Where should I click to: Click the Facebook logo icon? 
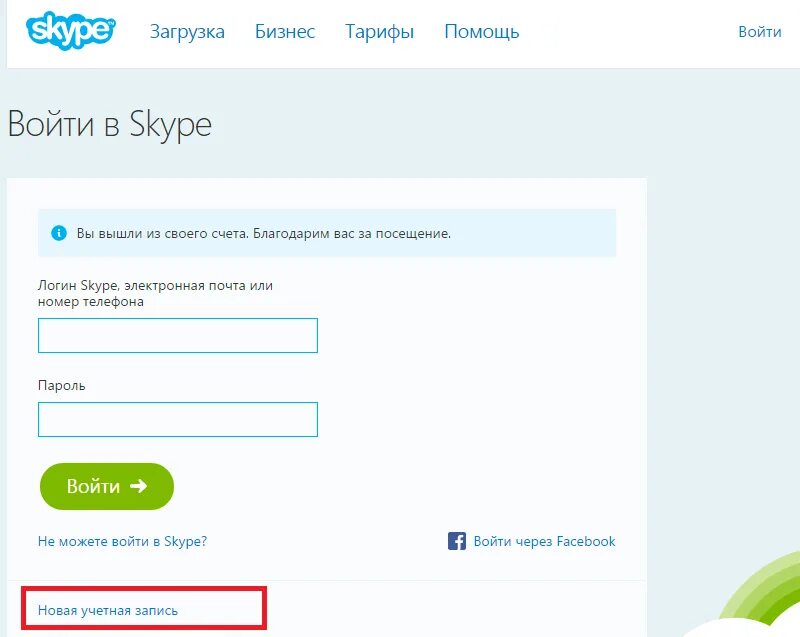click(457, 541)
